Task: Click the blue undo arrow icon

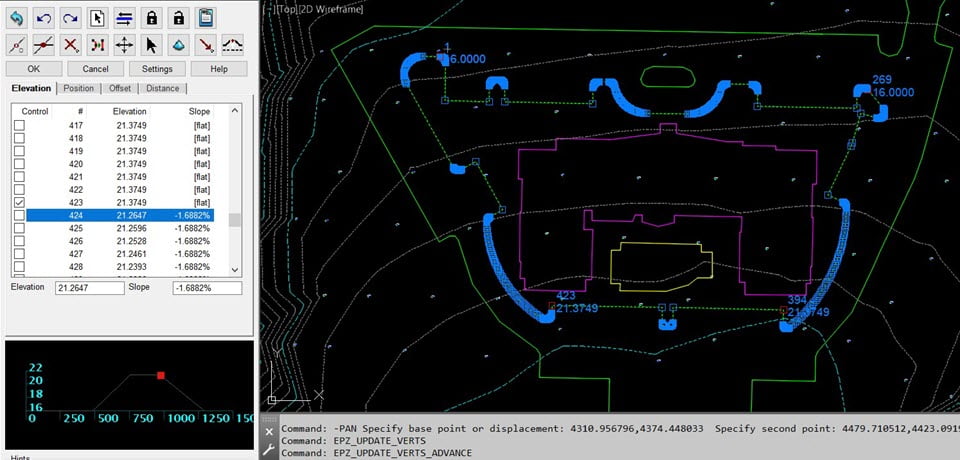Action: coord(17,18)
